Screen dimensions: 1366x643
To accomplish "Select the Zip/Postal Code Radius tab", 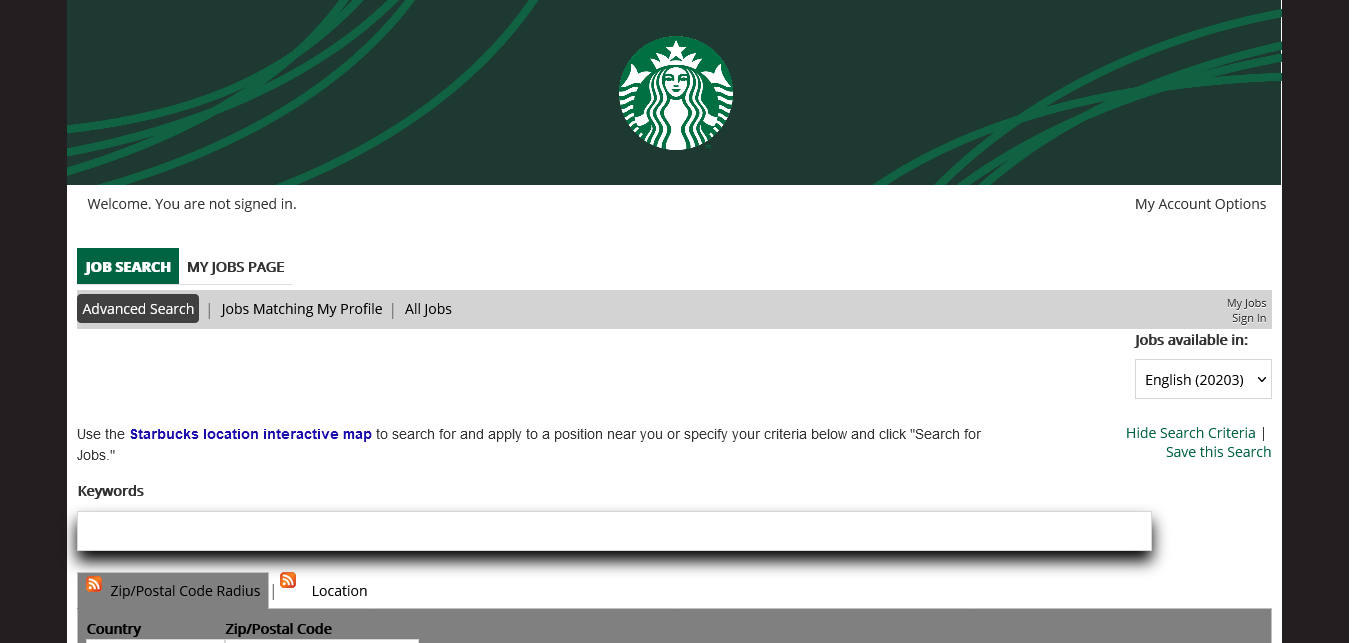I will point(185,591).
